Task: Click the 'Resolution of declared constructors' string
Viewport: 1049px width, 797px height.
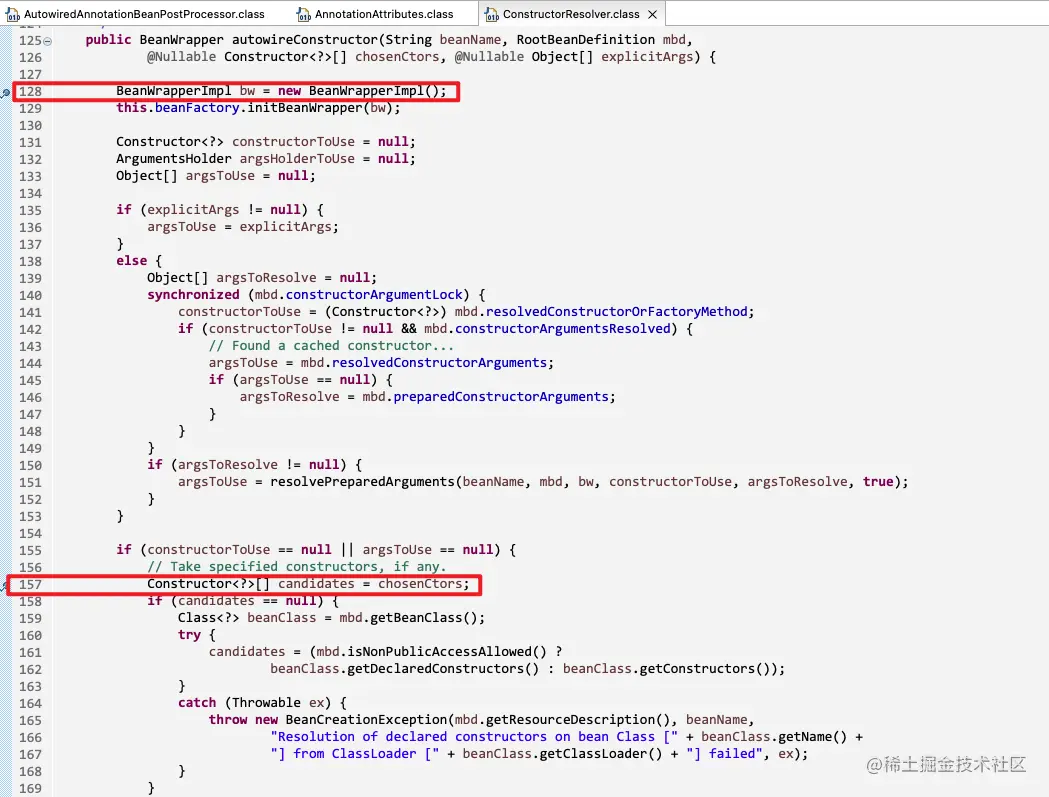Action: point(474,737)
